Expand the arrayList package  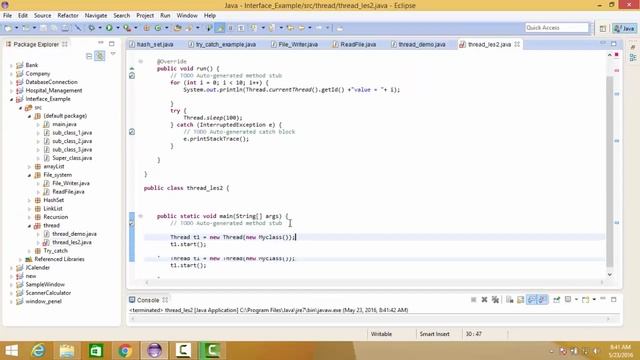[x=29, y=167]
